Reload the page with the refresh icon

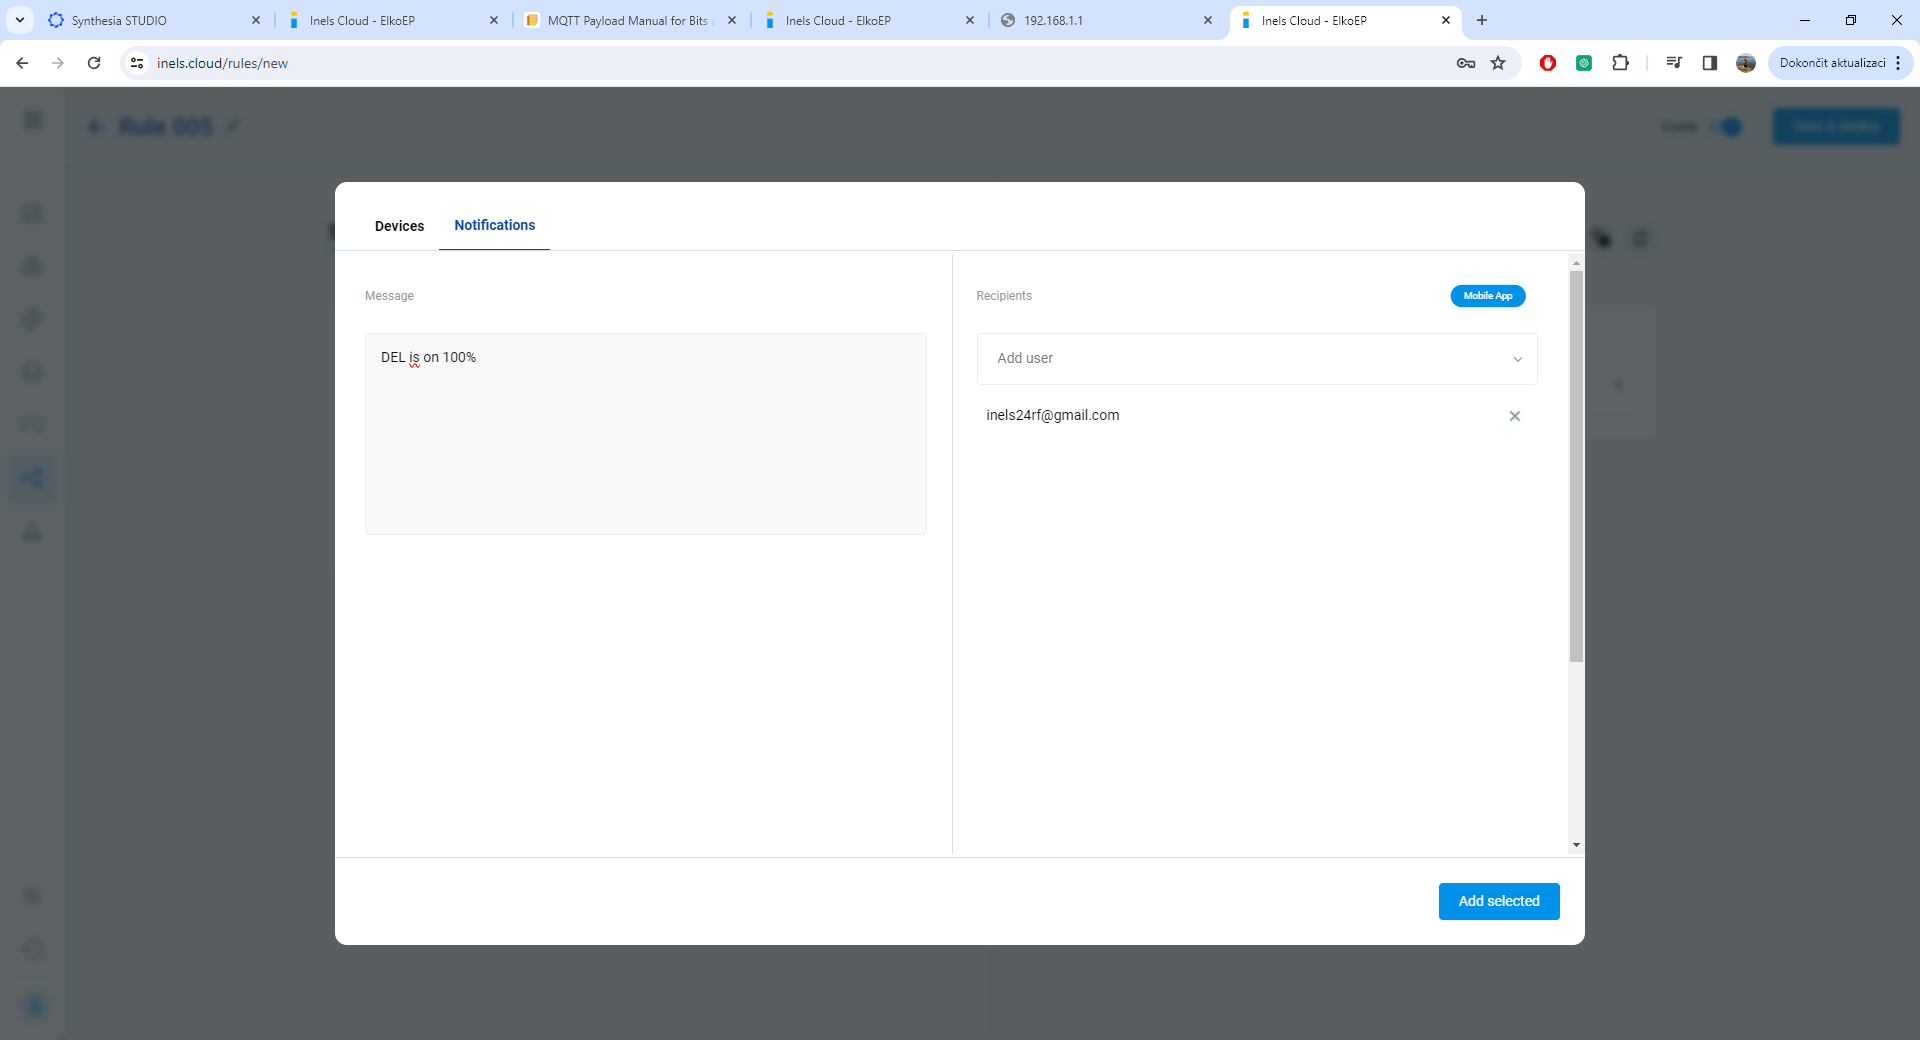pyautogui.click(x=94, y=63)
